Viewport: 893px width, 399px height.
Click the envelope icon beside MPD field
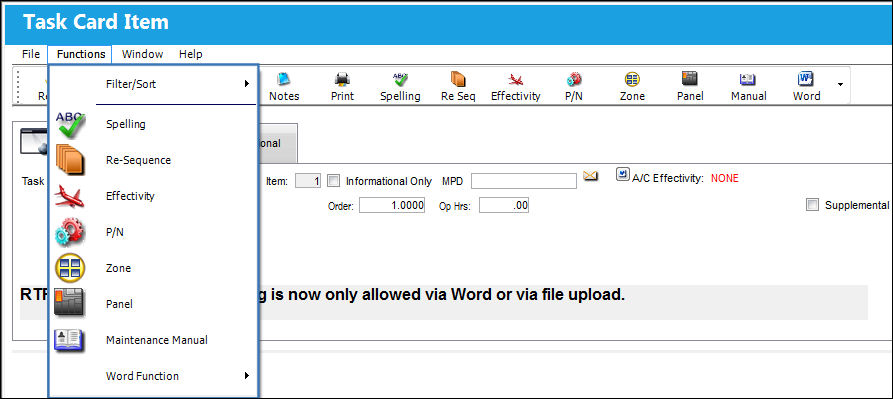click(590, 176)
